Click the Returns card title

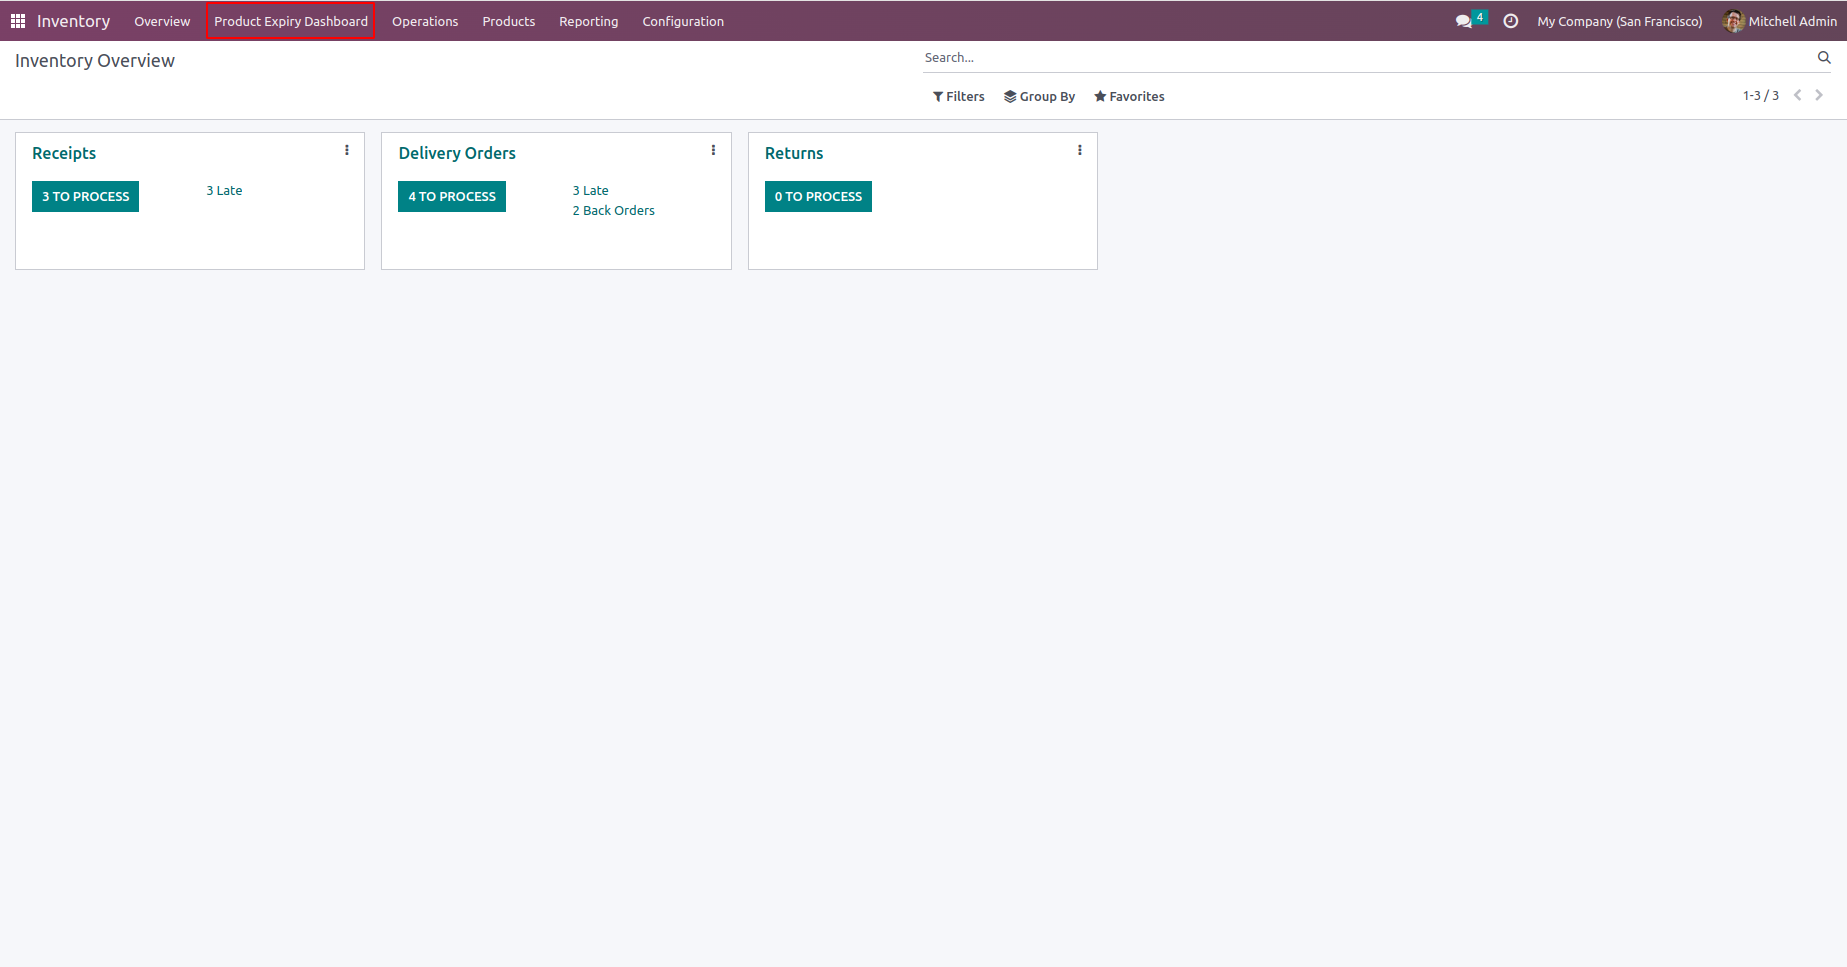[x=794, y=153]
